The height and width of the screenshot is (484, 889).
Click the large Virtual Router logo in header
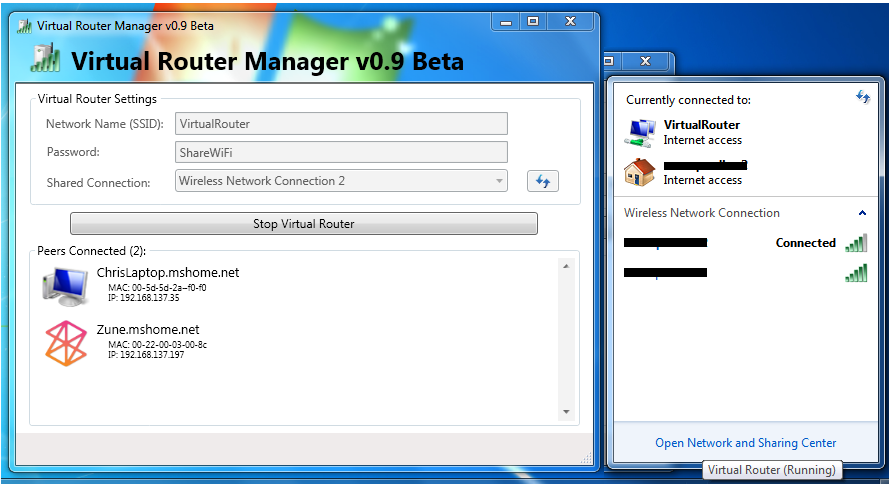[x=45, y=58]
